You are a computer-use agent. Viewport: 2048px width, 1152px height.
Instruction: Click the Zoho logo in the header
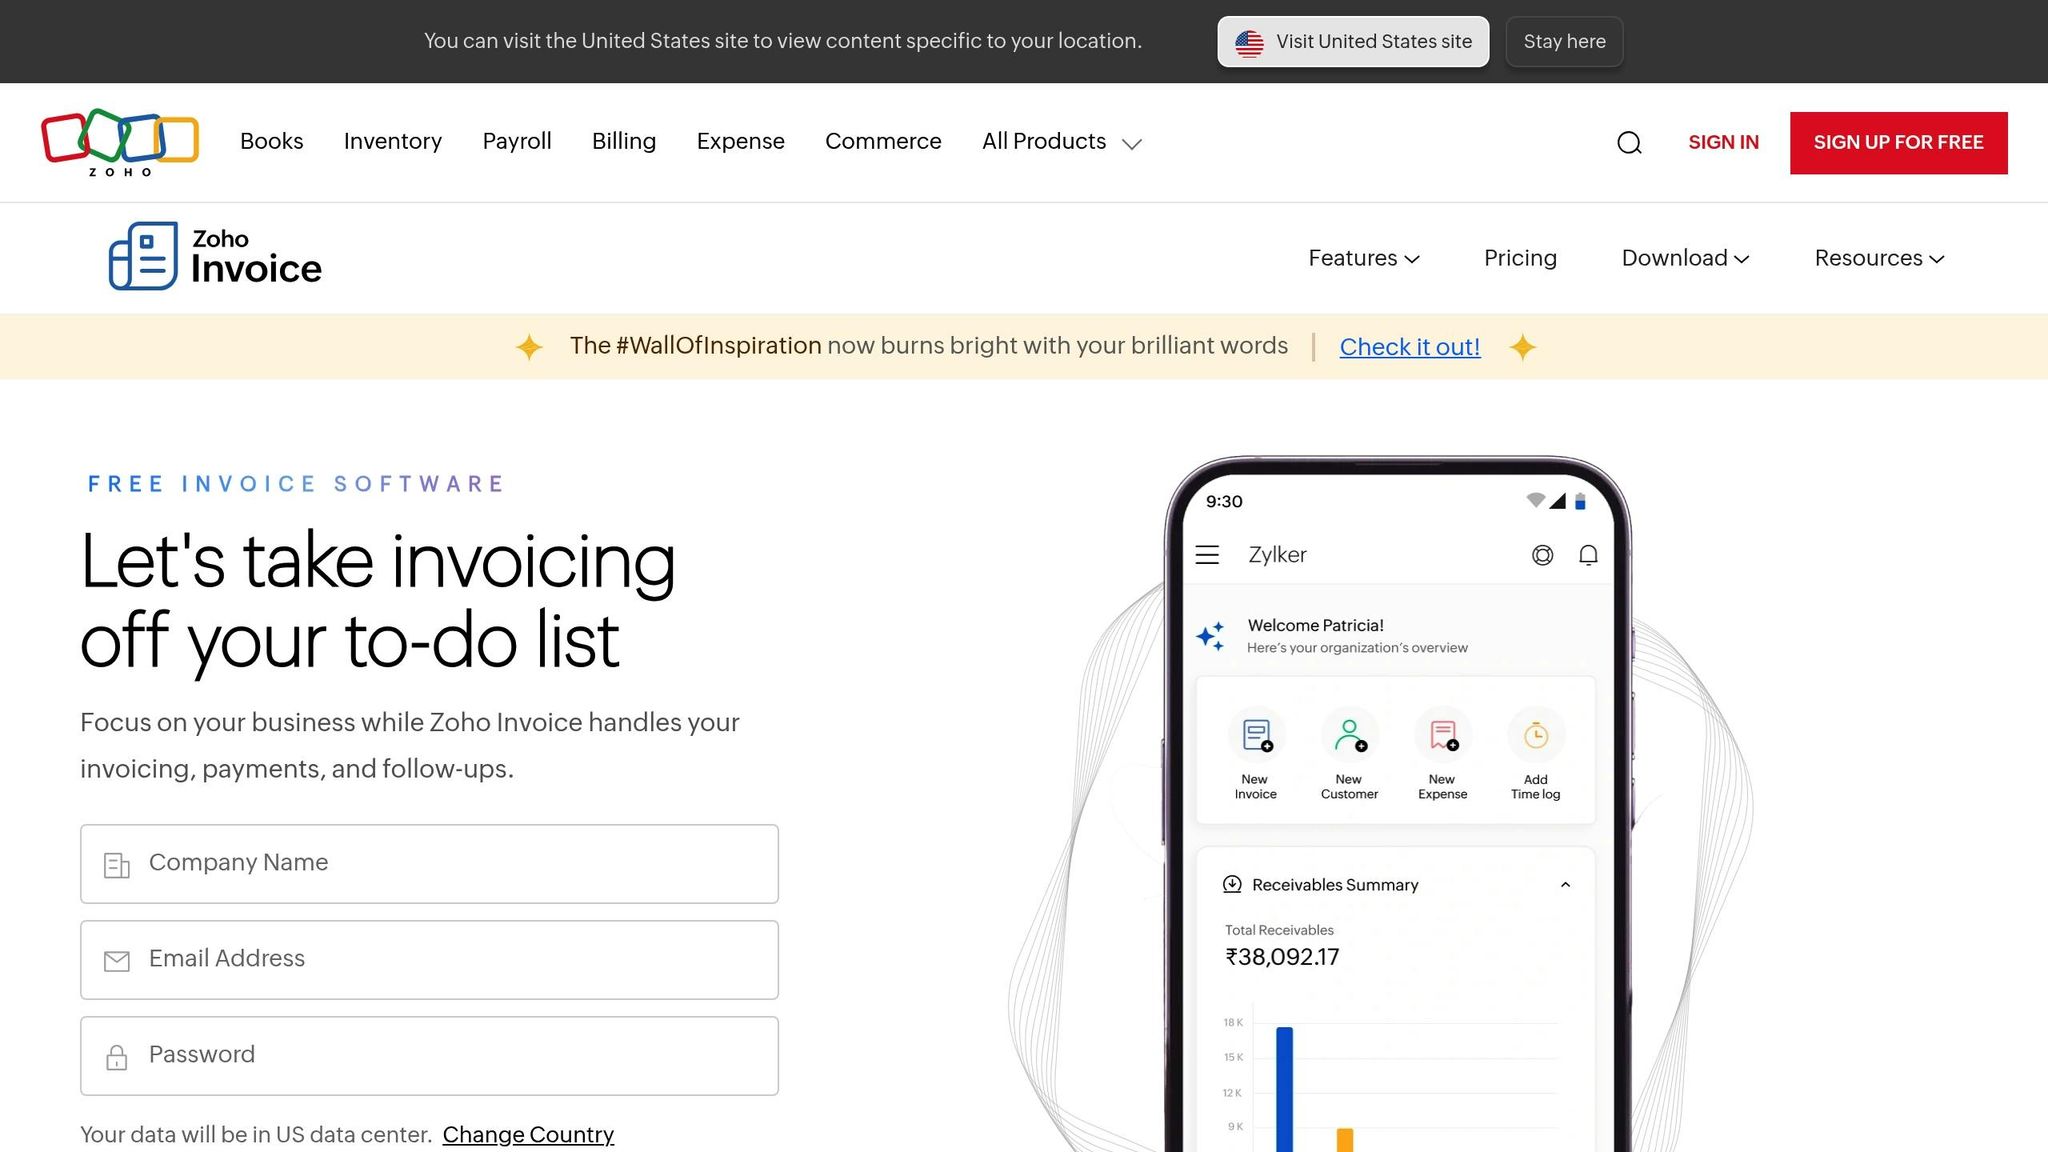[118, 142]
